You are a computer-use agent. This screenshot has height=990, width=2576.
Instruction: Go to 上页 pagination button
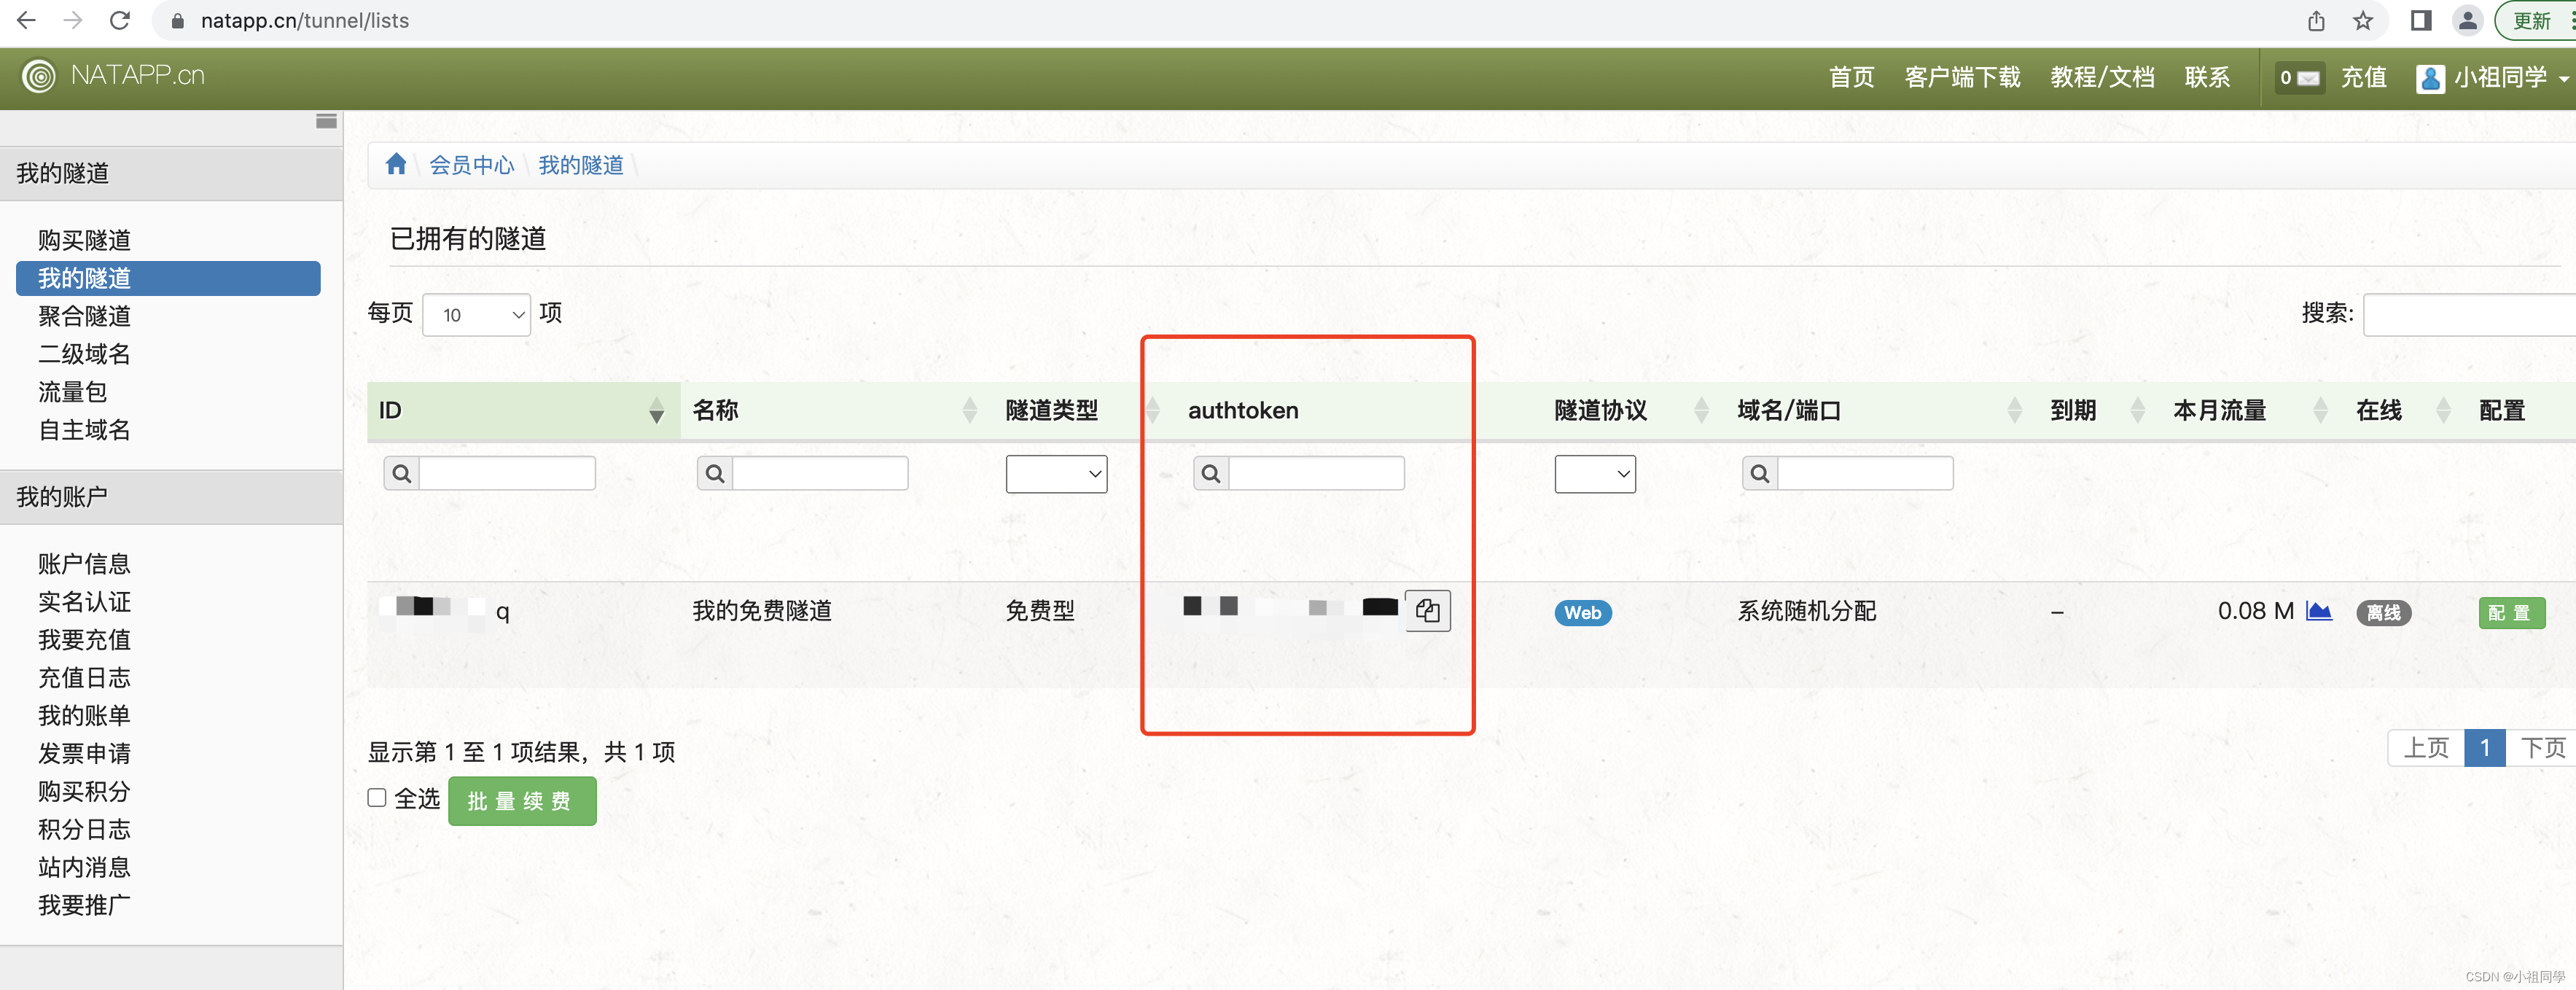click(x=2426, y=748)
